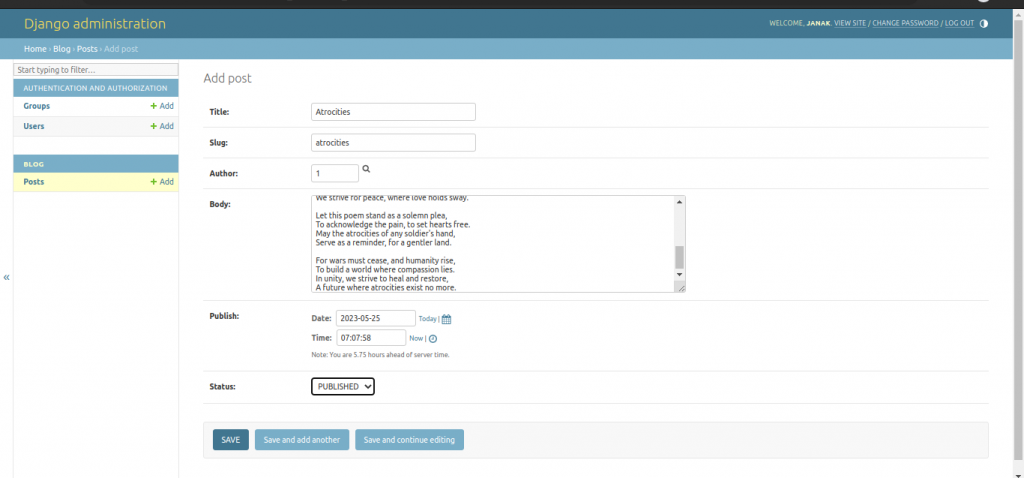The height and width of the screenshot is (478, 1024).
Task: Click the line 'Let this poem stand as a solemn plea,'
Action: click(x=381, y=215)
